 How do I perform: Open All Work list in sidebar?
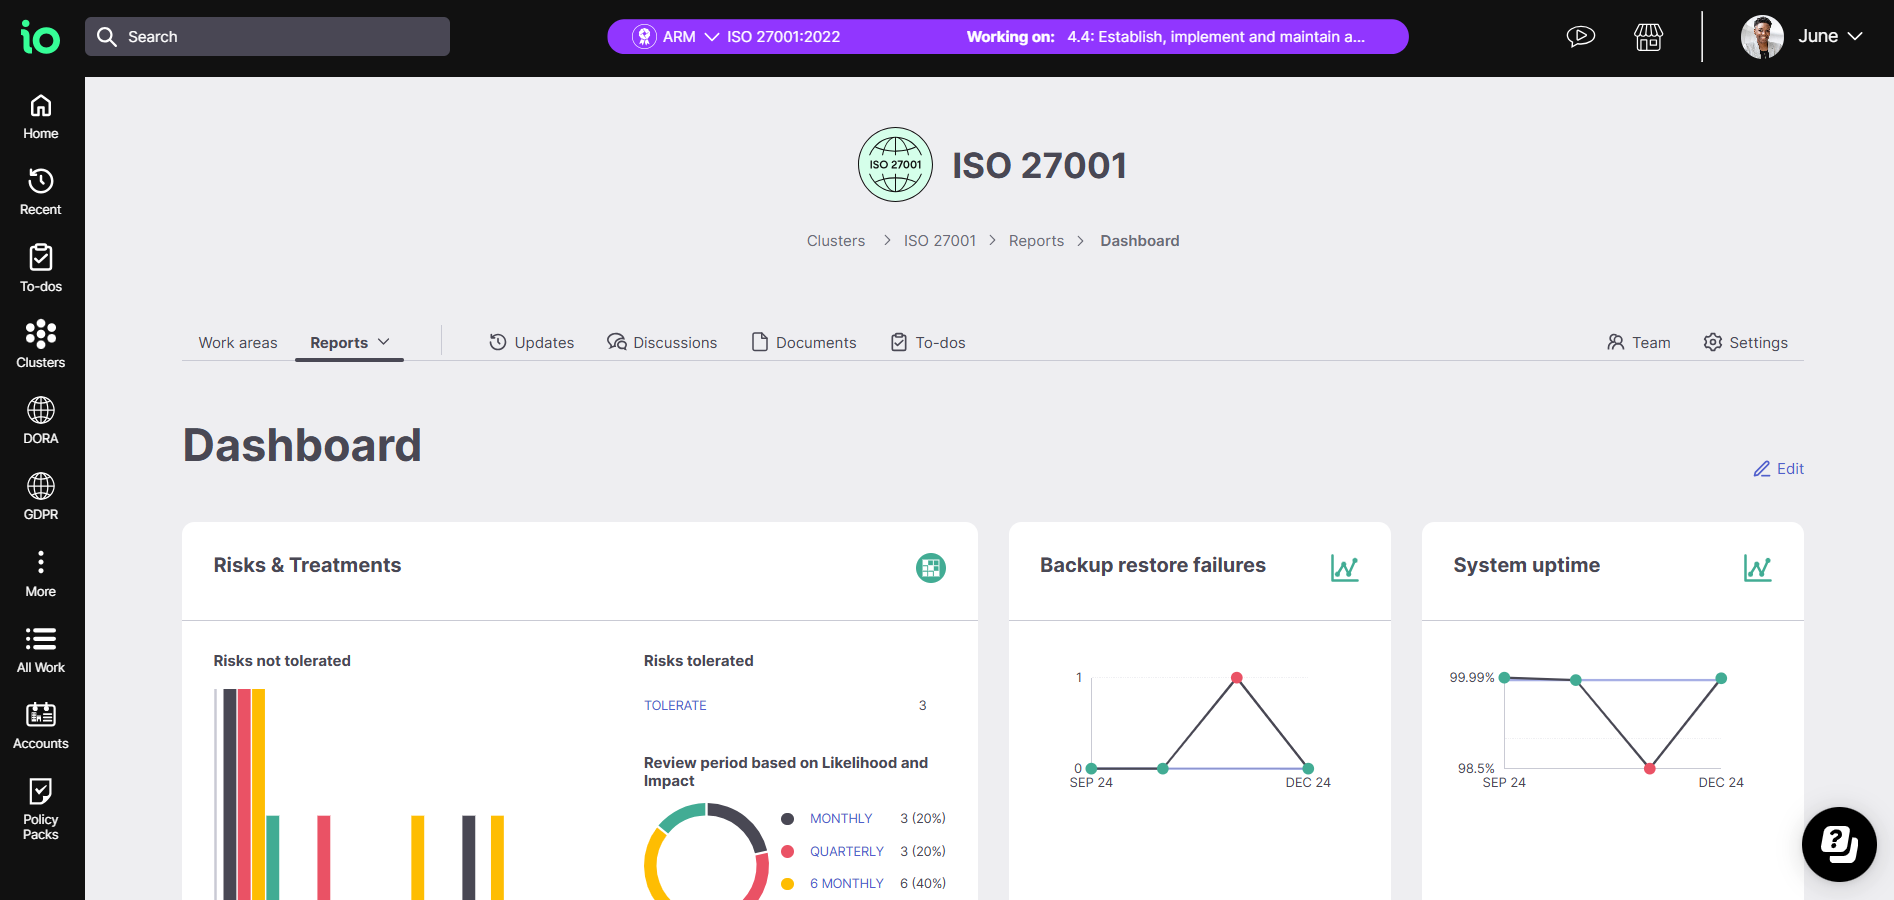tap(41, 651)
